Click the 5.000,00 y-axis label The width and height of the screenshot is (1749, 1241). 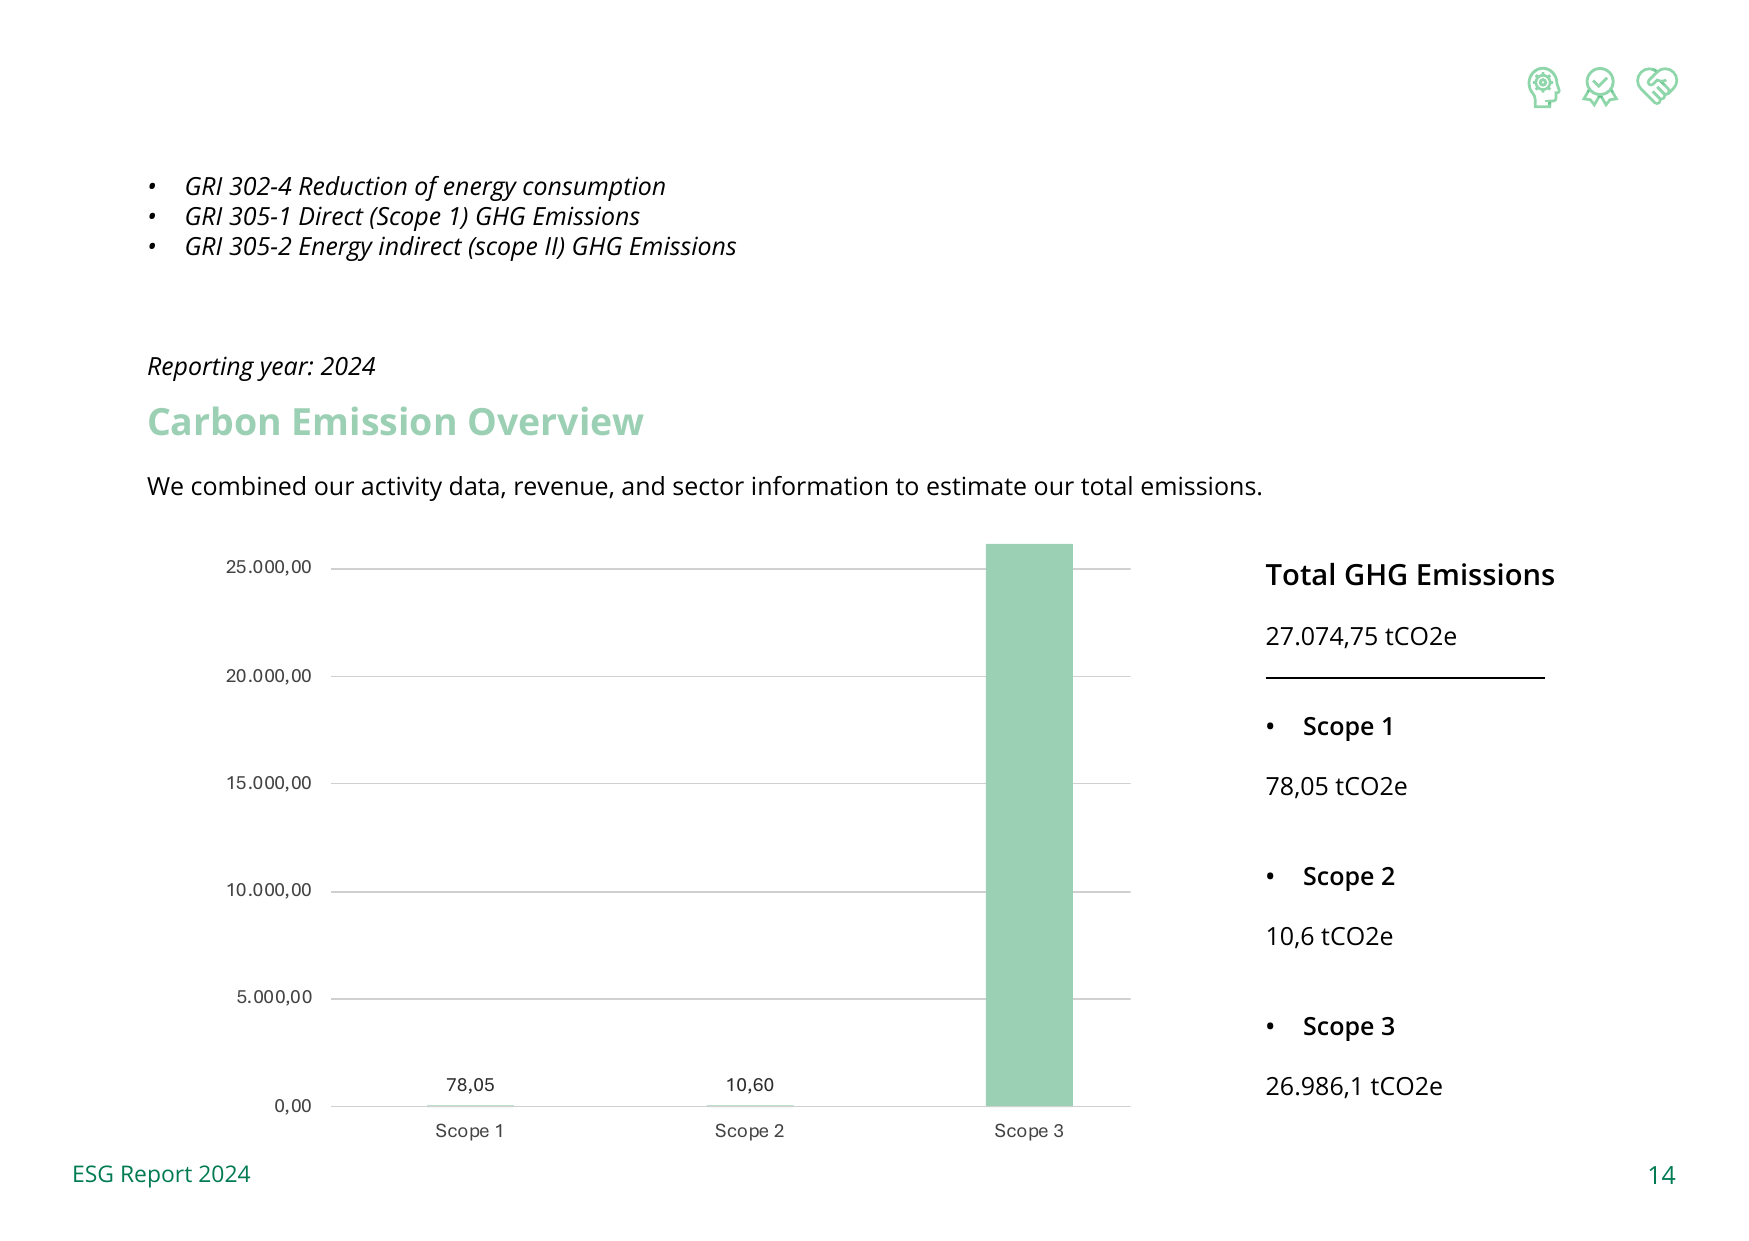274,997
